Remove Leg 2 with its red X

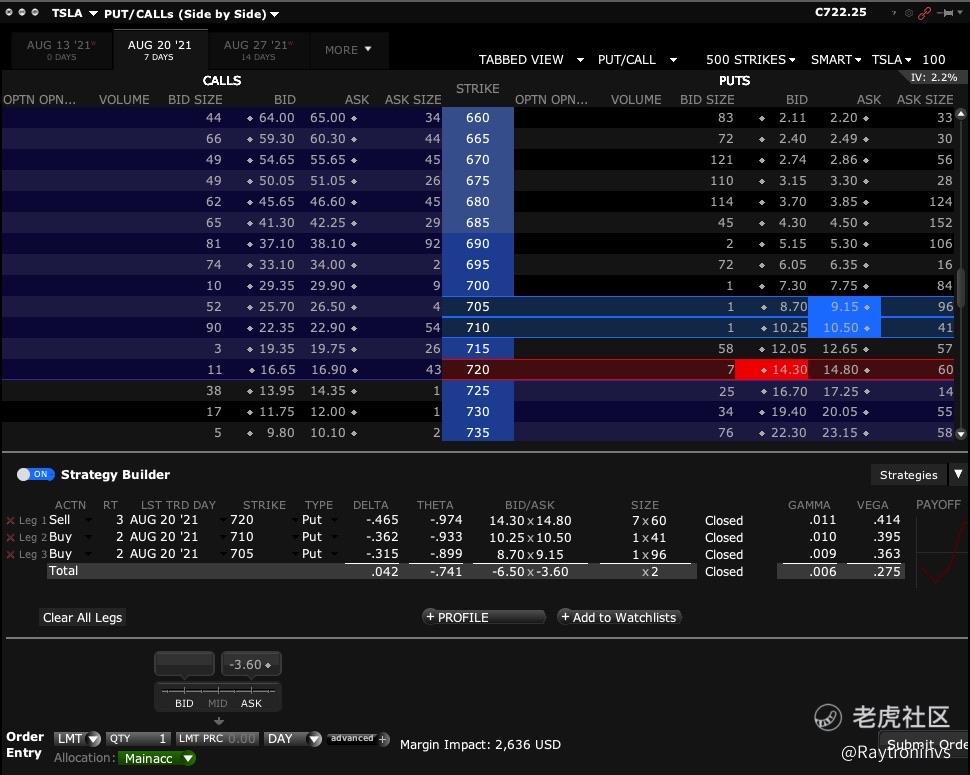10,537
